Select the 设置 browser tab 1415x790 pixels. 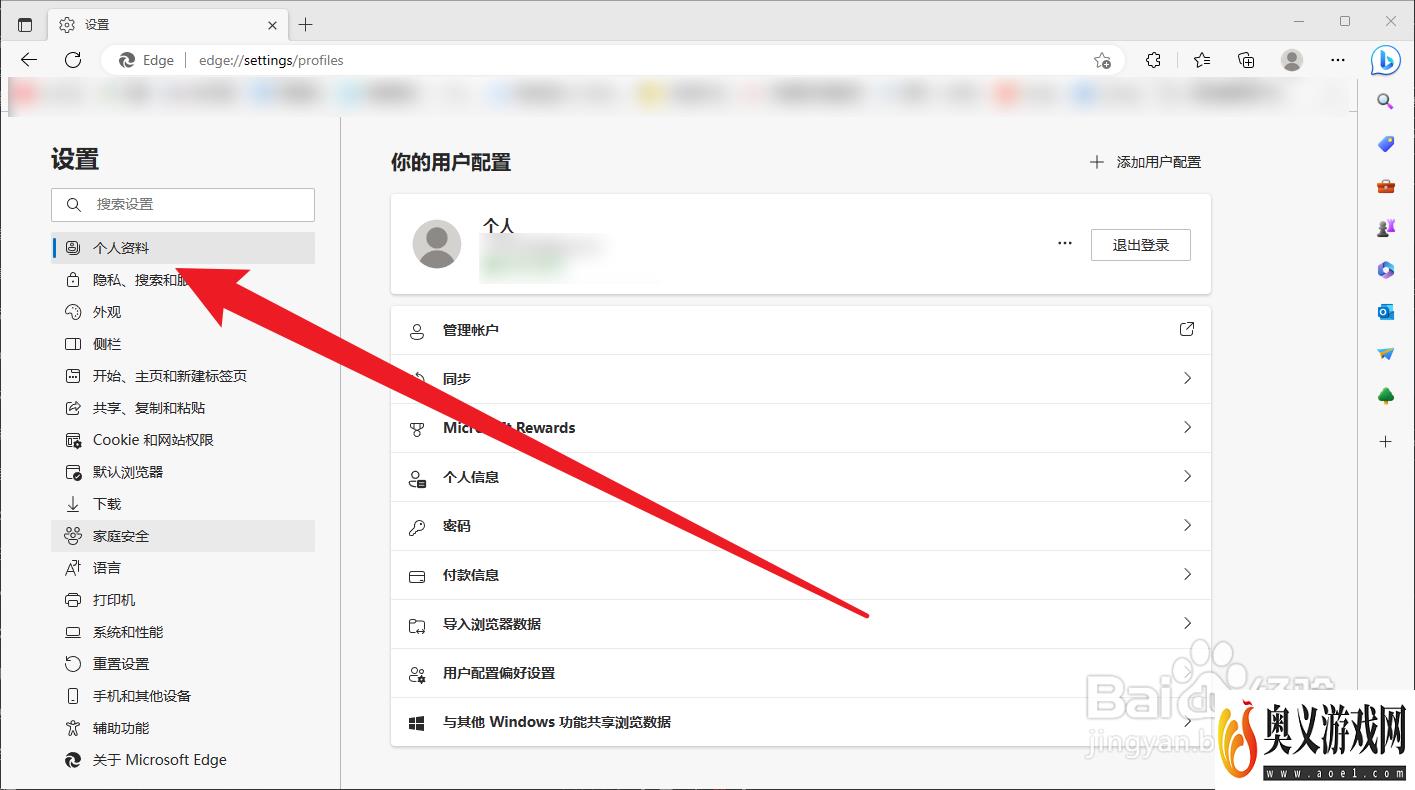168,24
